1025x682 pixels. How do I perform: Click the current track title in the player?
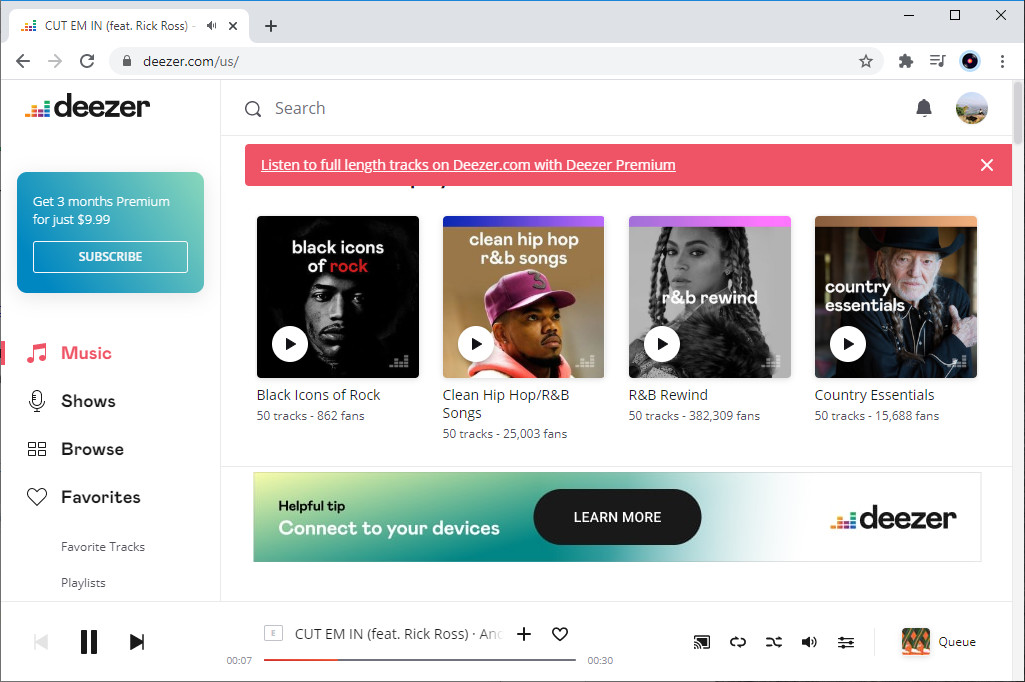point(382,634)
